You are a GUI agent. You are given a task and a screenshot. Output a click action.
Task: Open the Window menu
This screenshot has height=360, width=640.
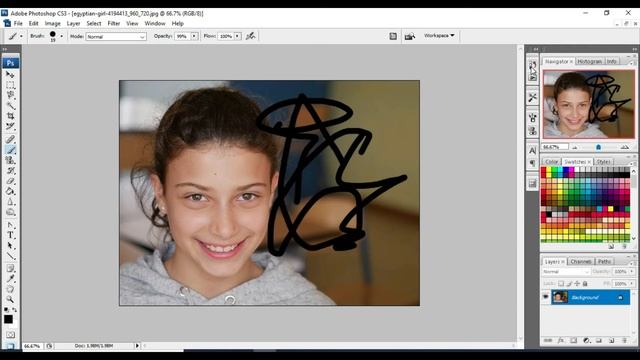click(155, 24)
